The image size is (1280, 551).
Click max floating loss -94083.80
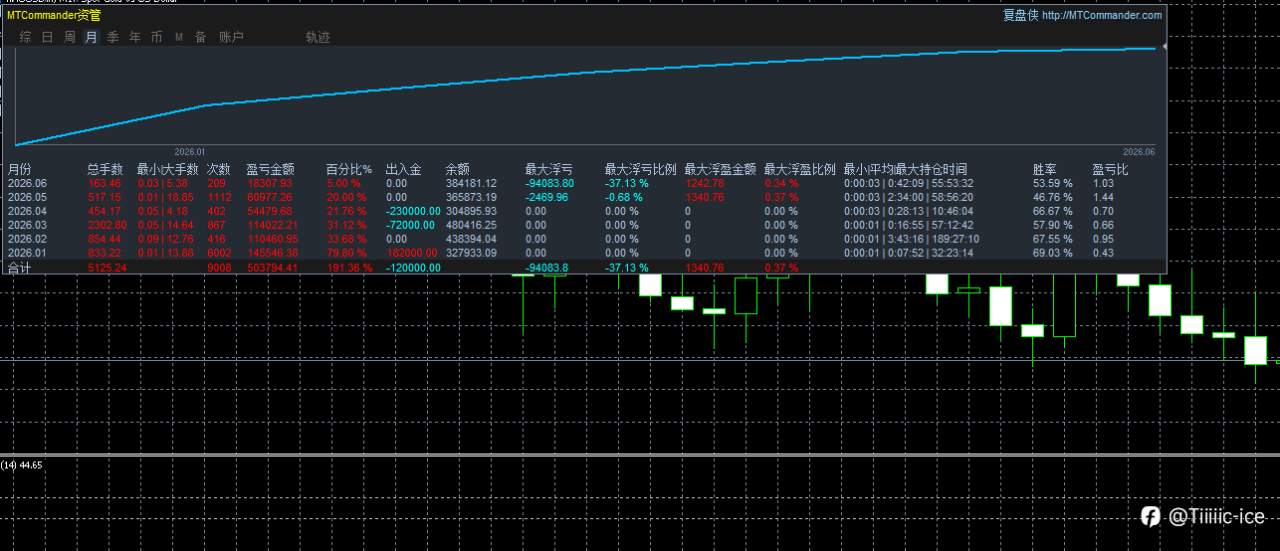coord(550,183)
